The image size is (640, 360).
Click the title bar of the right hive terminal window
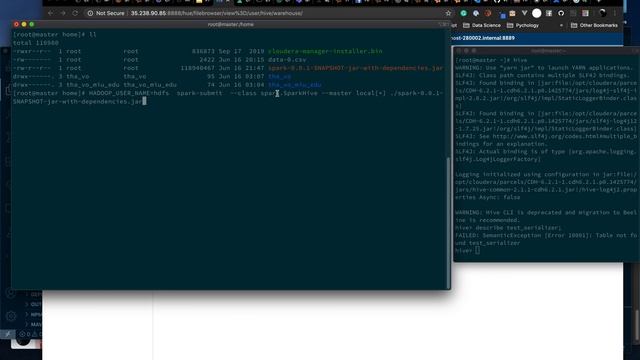point(547,51)
